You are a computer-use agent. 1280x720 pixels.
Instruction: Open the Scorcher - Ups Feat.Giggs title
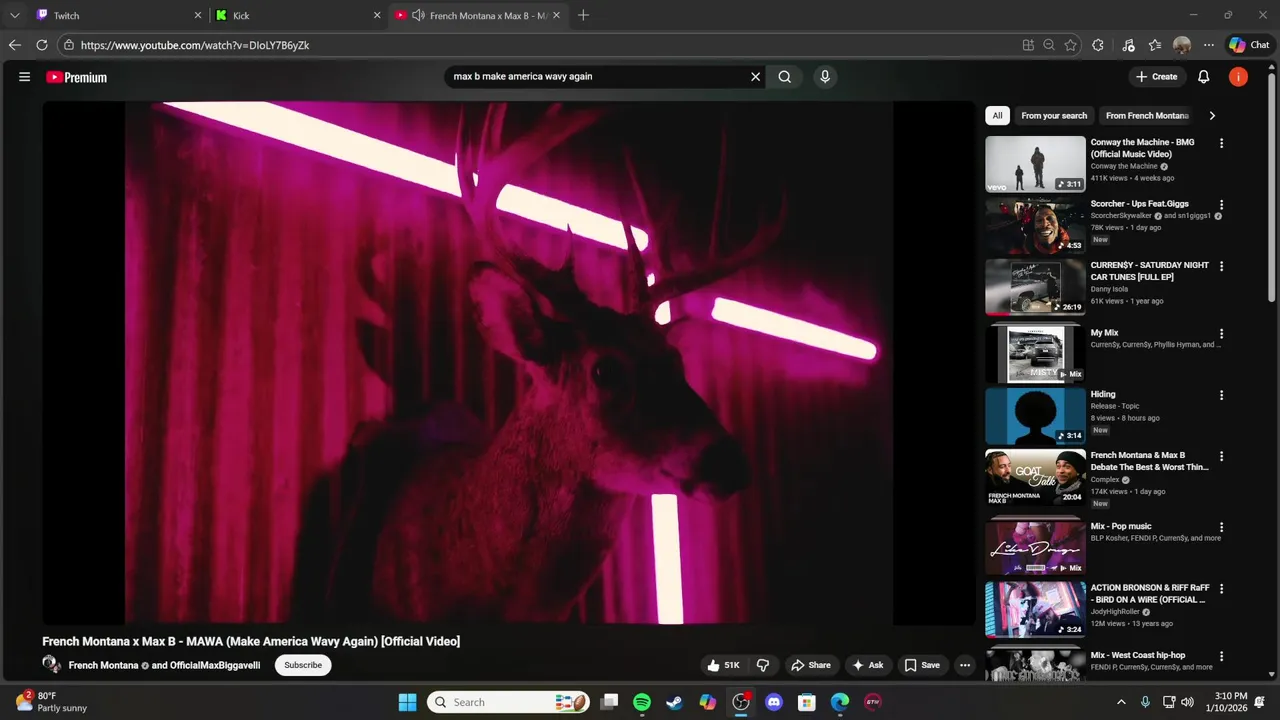click(1139, 204)
